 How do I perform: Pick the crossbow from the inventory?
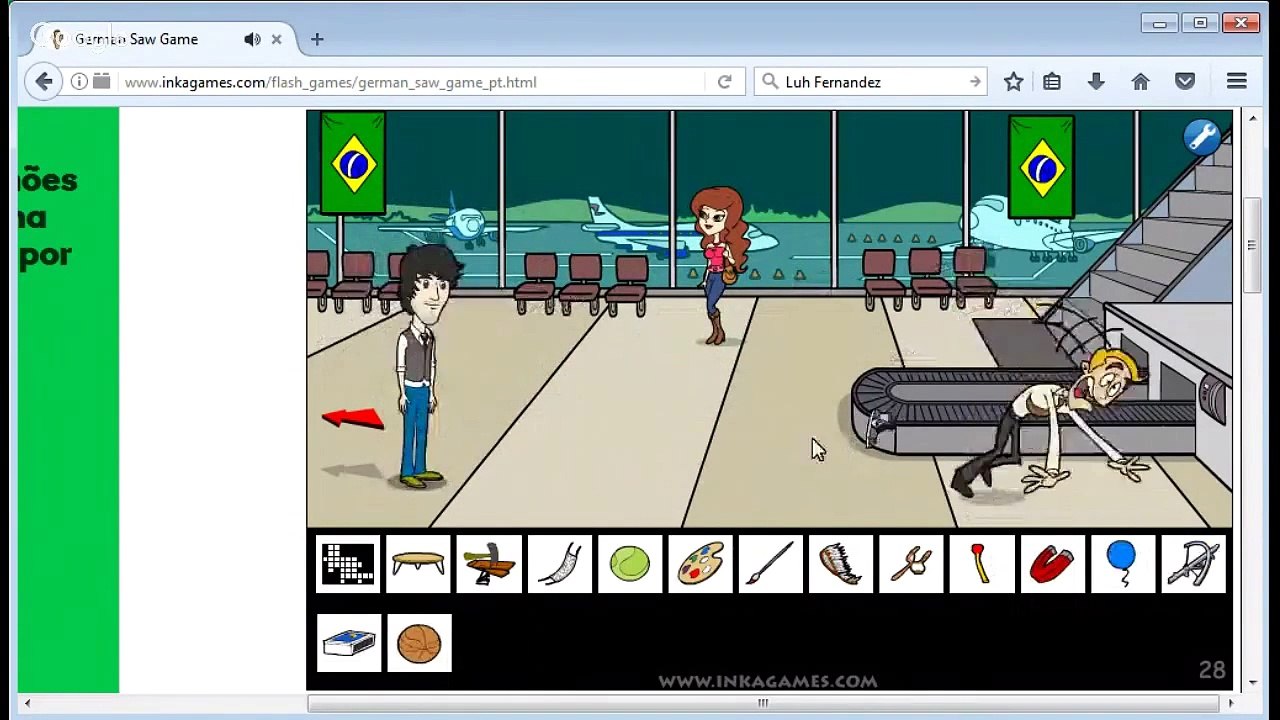click(x=1193, y=564)
